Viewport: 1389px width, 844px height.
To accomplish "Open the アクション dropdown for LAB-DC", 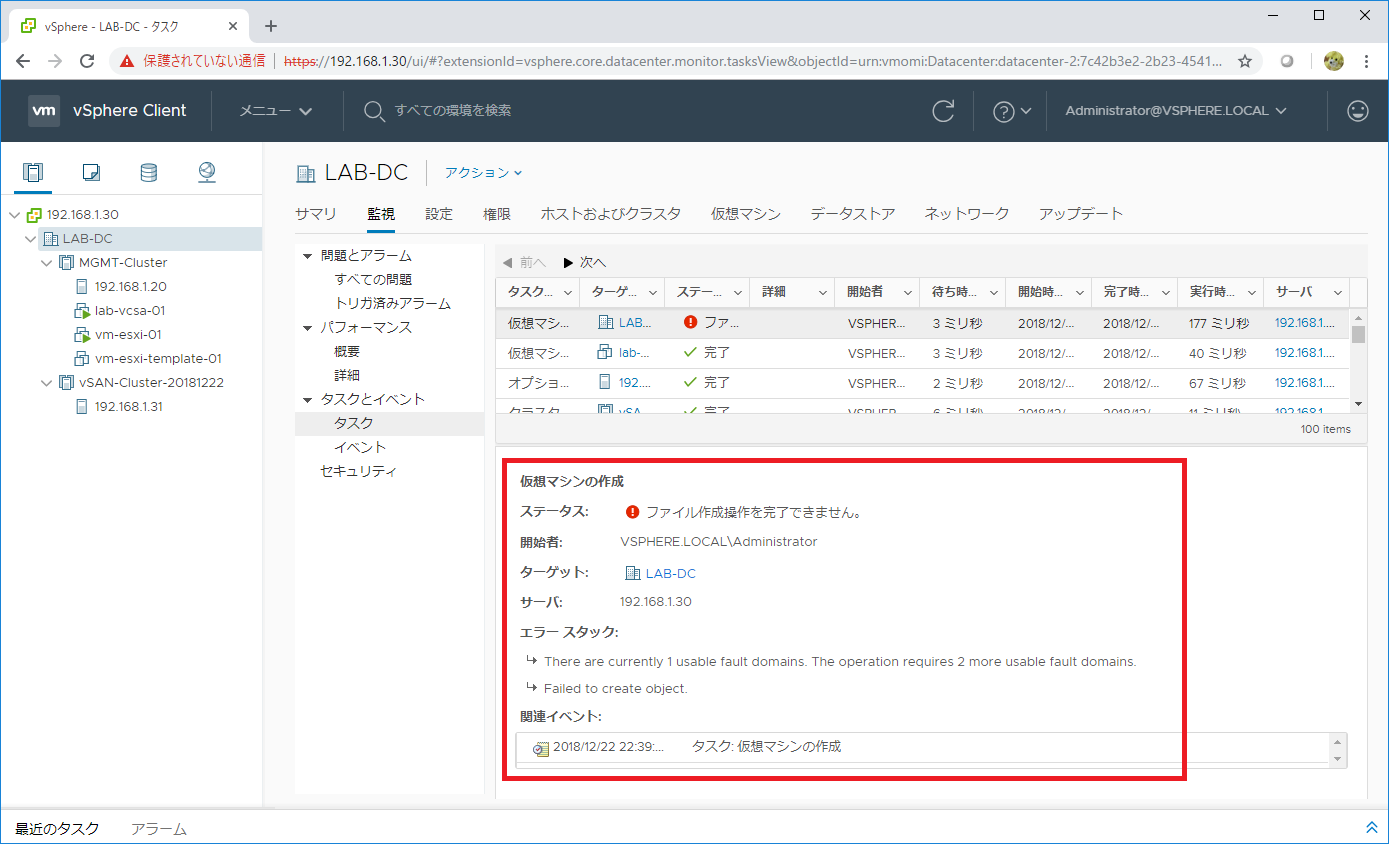I will [x=484, y=173].
